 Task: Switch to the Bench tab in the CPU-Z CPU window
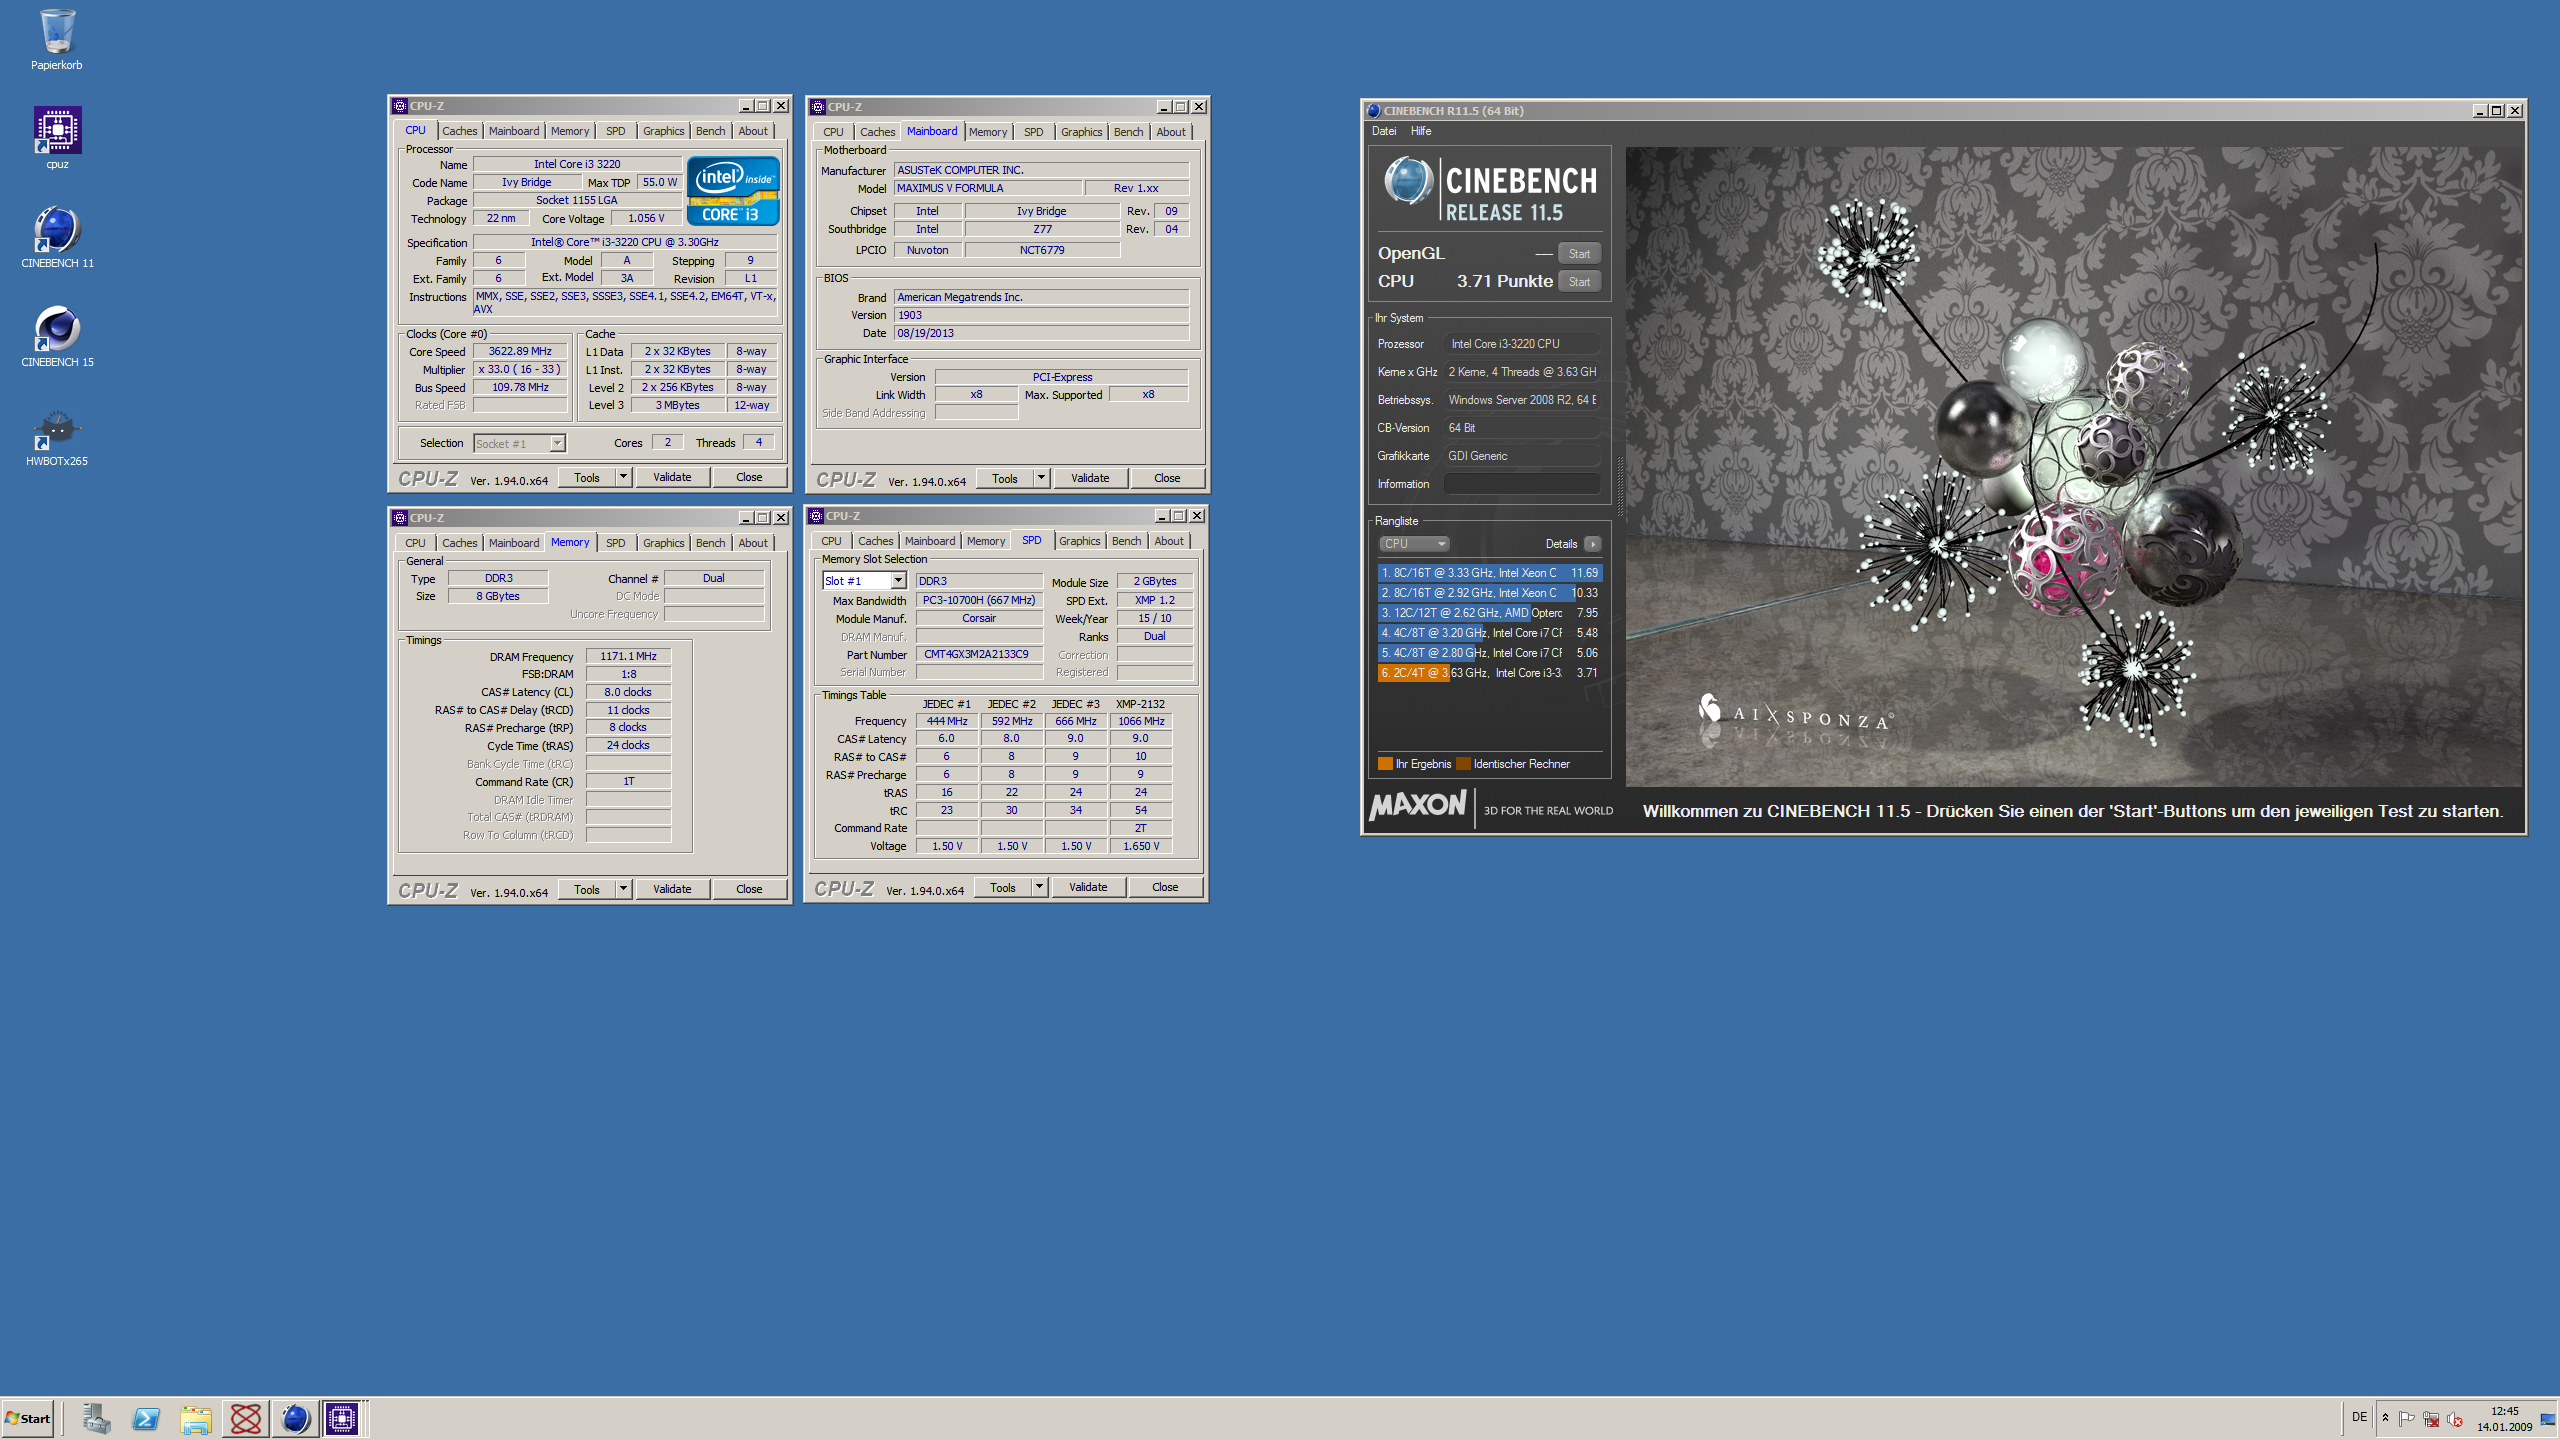pos(711,131)
